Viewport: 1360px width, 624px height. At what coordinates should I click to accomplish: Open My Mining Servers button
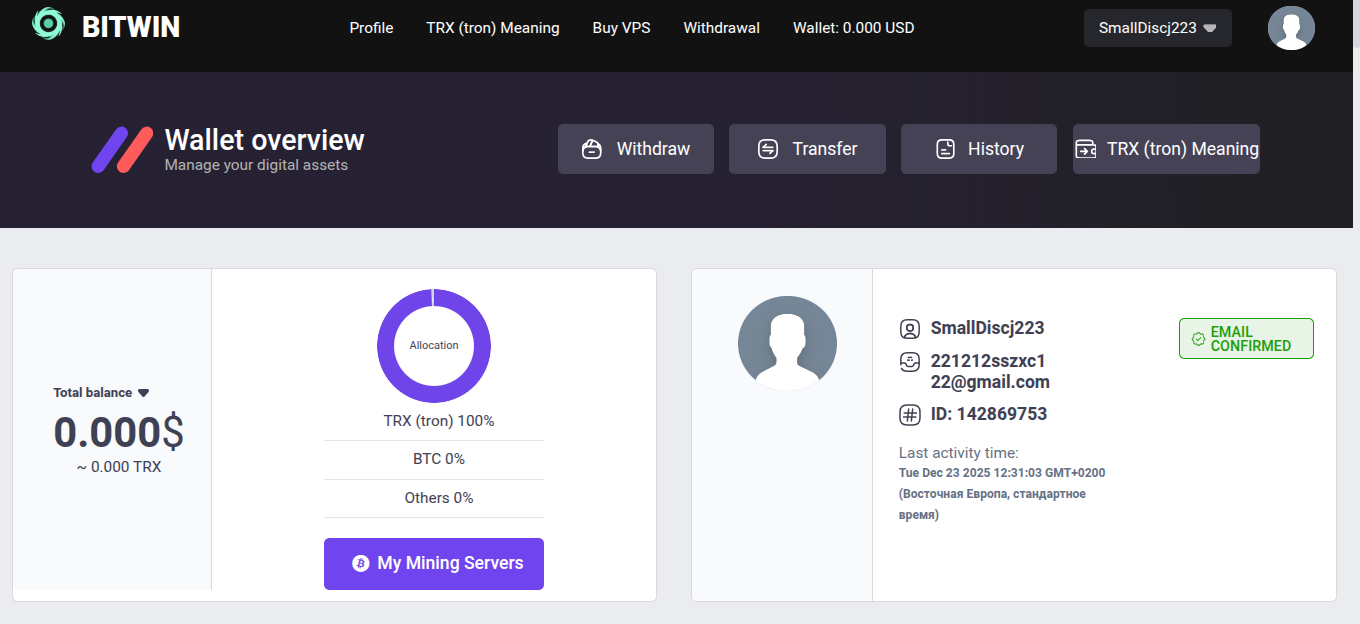(x=434, y=564)
